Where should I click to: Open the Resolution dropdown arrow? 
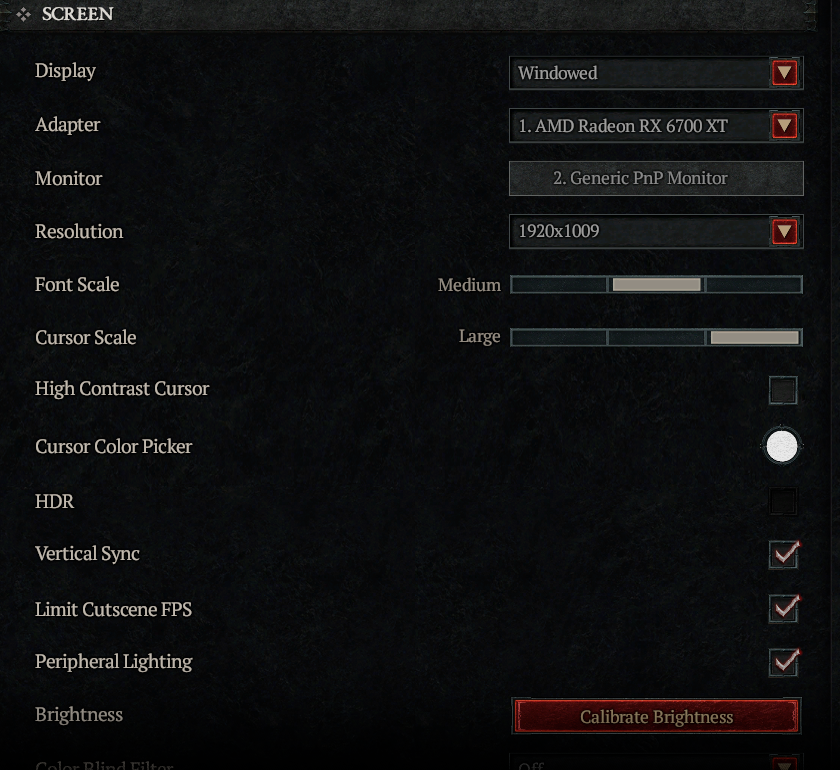tap(784, 231)
